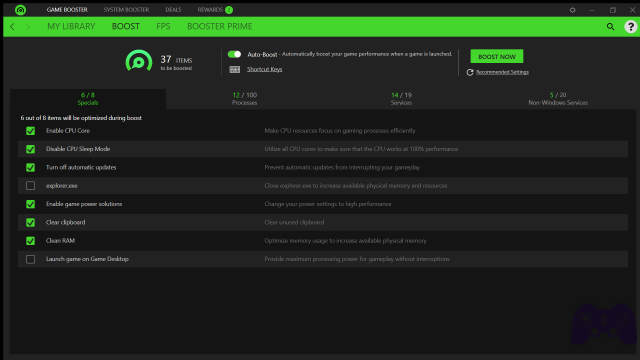Image resolution: width=640 pixels, height=360 pixels.
Task: Click the recommended settings refresh icon
Action: click(470, 72)
